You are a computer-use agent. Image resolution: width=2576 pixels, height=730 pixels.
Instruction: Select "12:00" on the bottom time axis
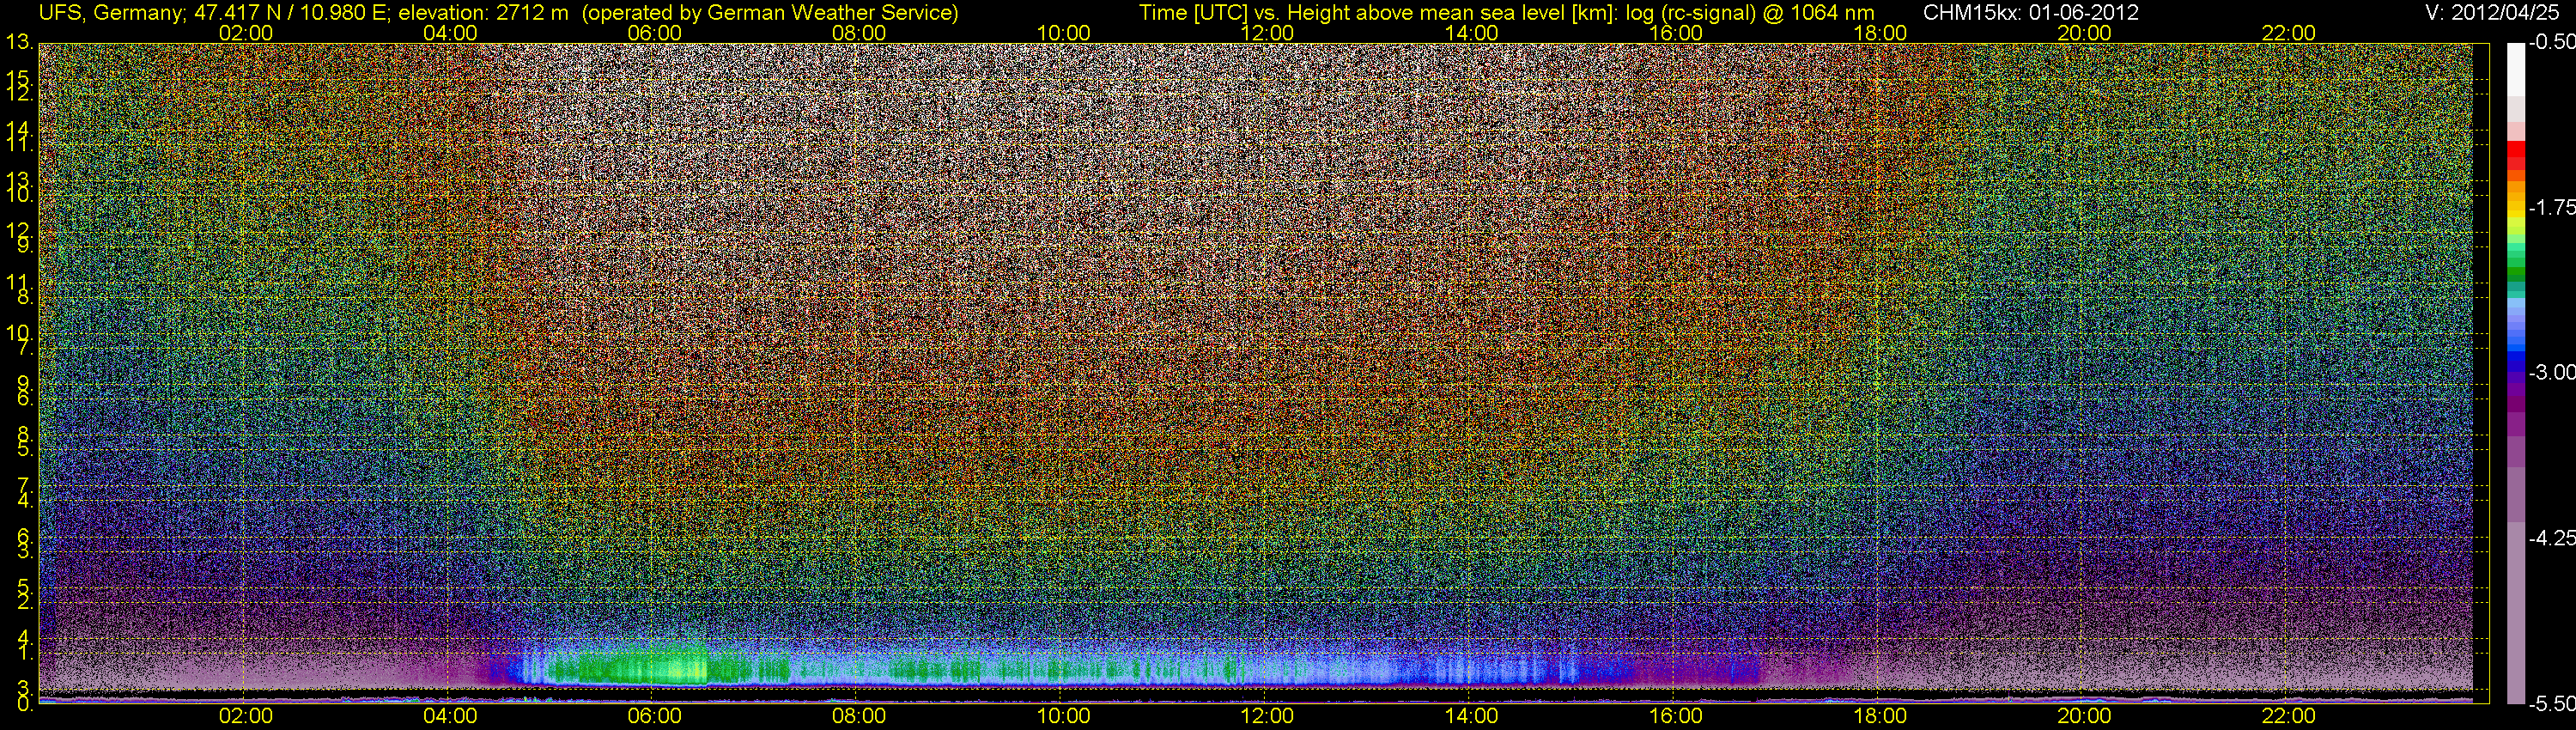(1267, 716)
